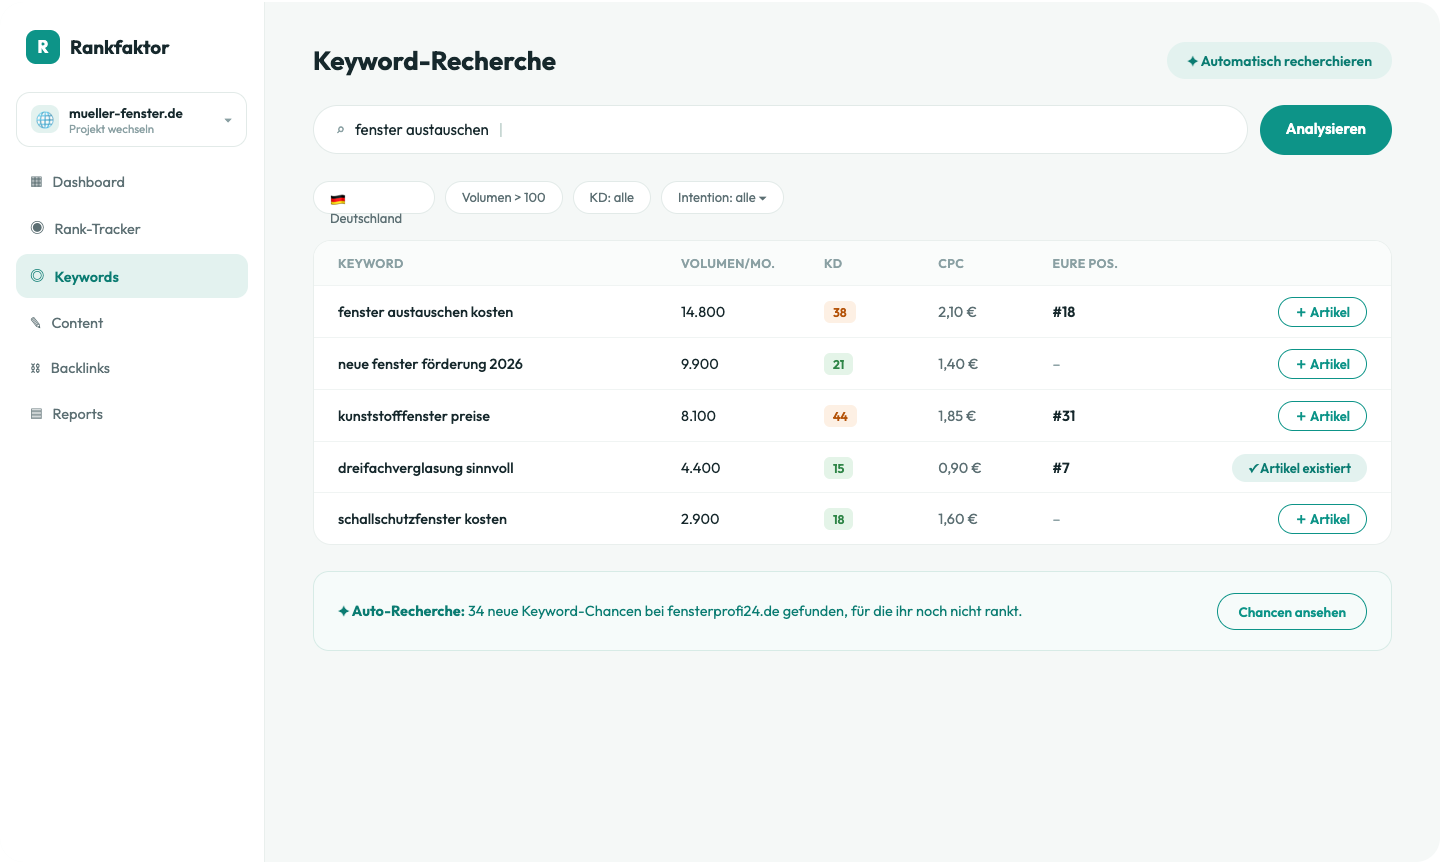
Task: Focus the fenster austauschen search field
Action: (780, 130)
